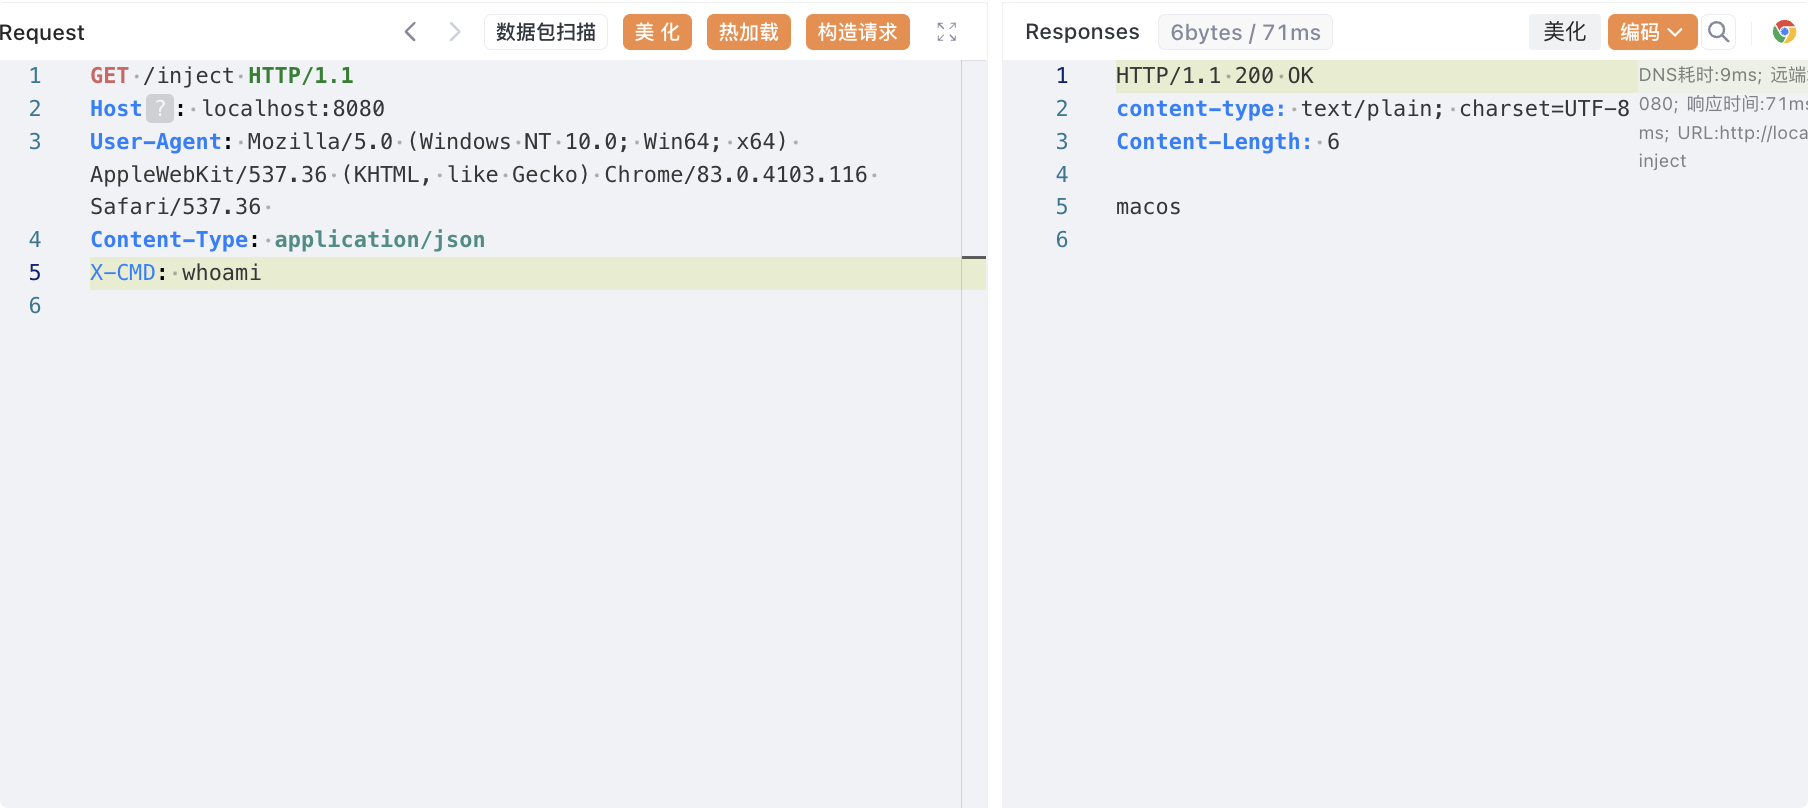This screenshot has height=808, width=1808.
Task: Click the 构造请求 button
Action: 858,32
